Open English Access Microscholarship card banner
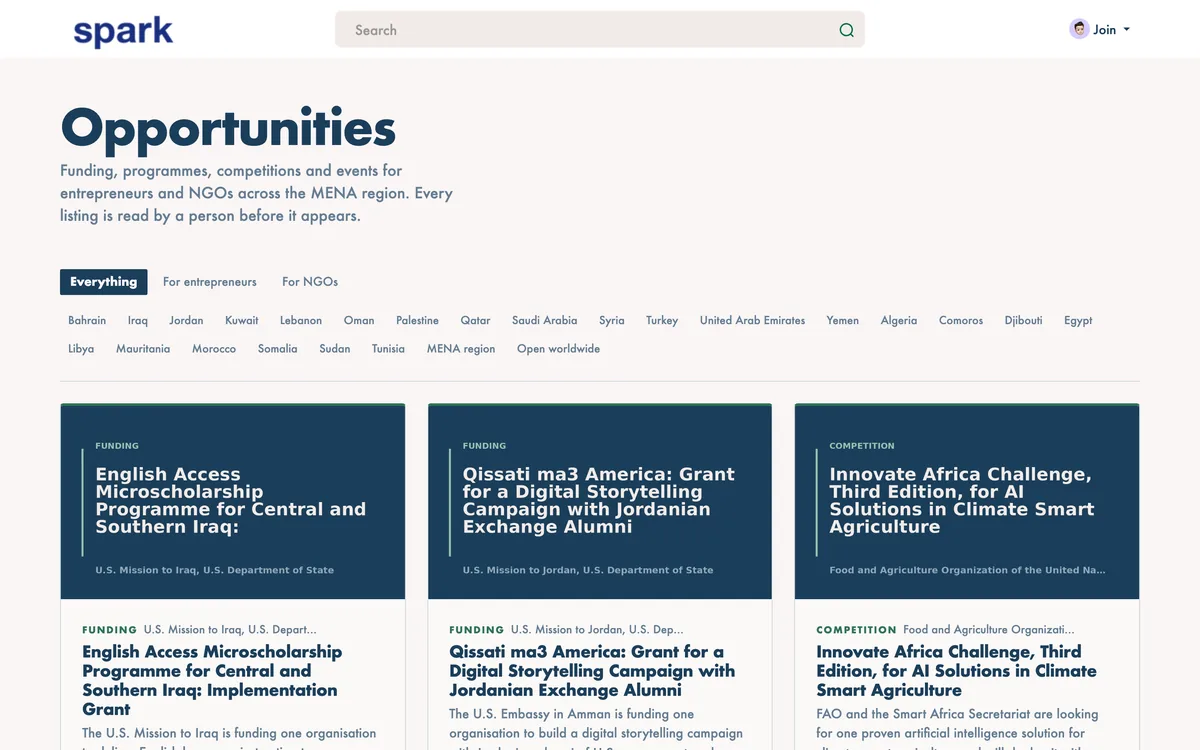The width and height of the screenshot is (1200, 750). tap(233, 502)
